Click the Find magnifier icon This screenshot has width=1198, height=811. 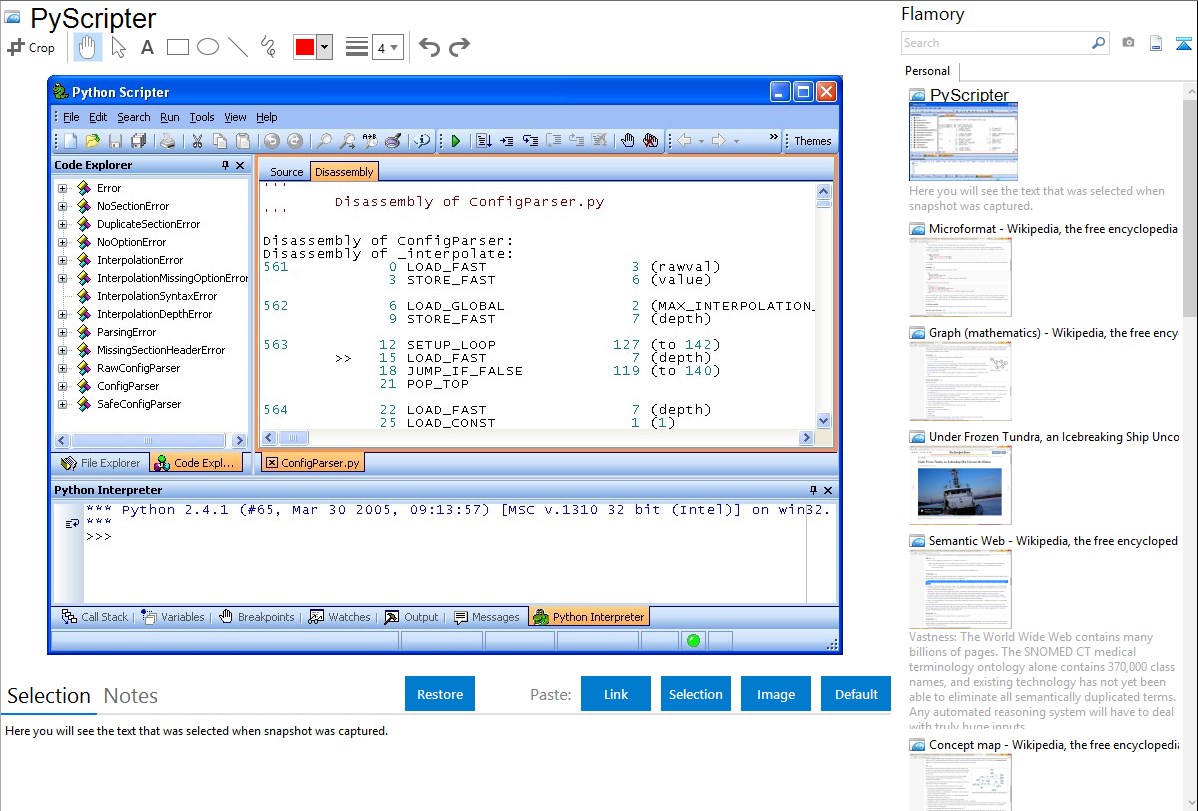[325, 141]
